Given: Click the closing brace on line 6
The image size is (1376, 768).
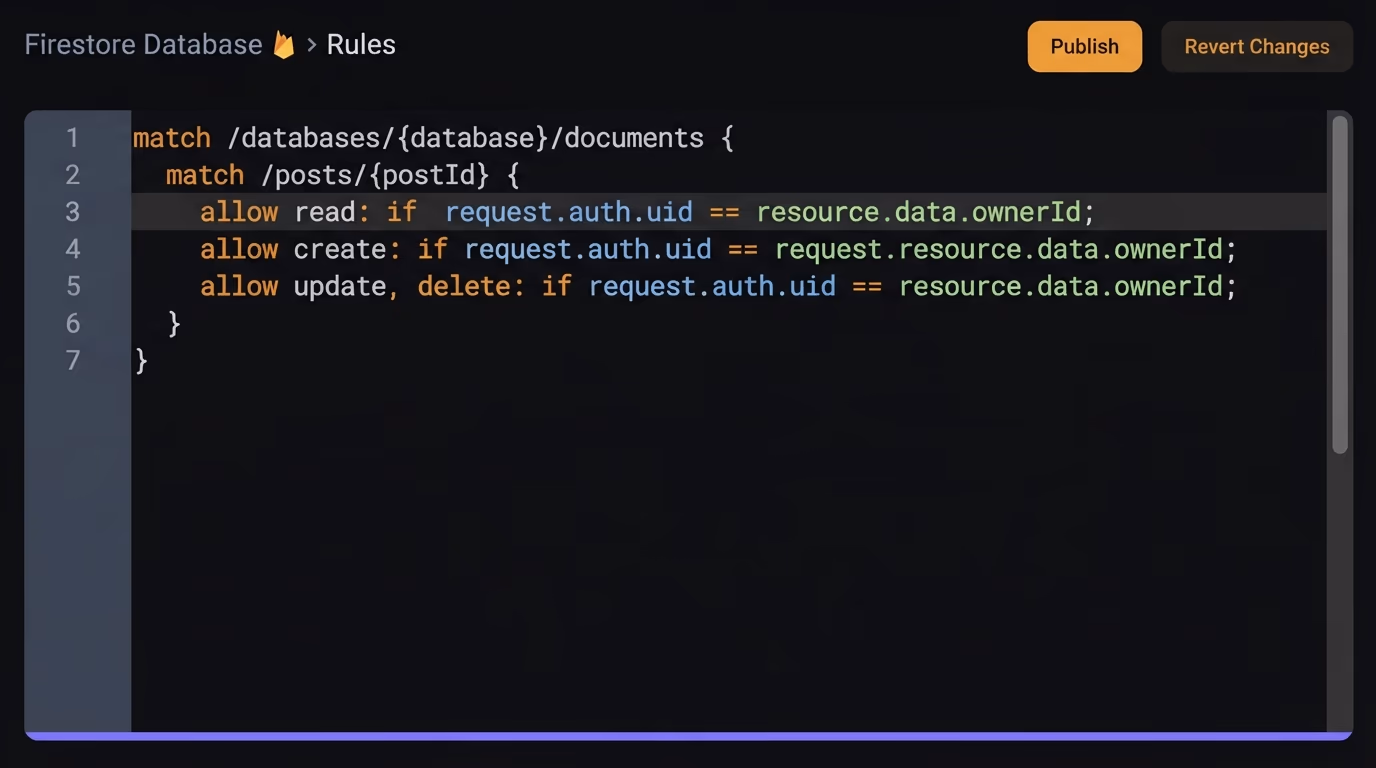Looking at the screenshot, I should [174, 323].
